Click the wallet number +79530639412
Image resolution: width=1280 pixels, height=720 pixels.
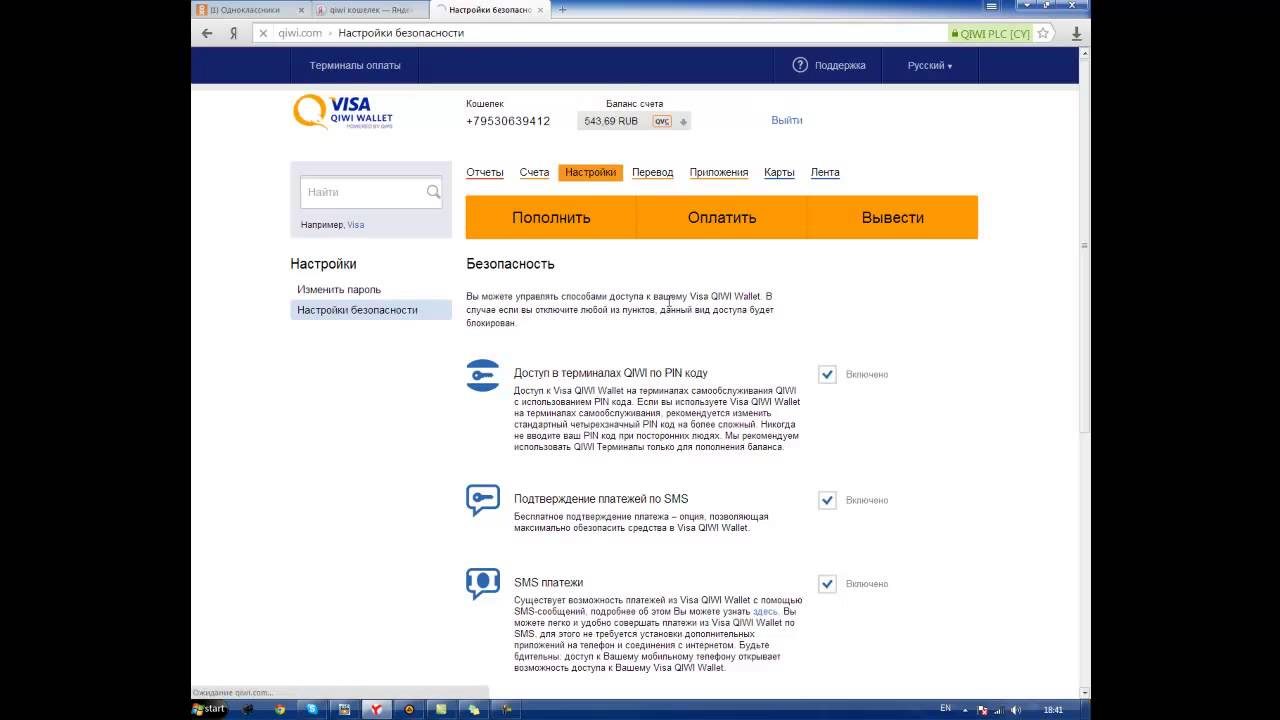point(508,121)
